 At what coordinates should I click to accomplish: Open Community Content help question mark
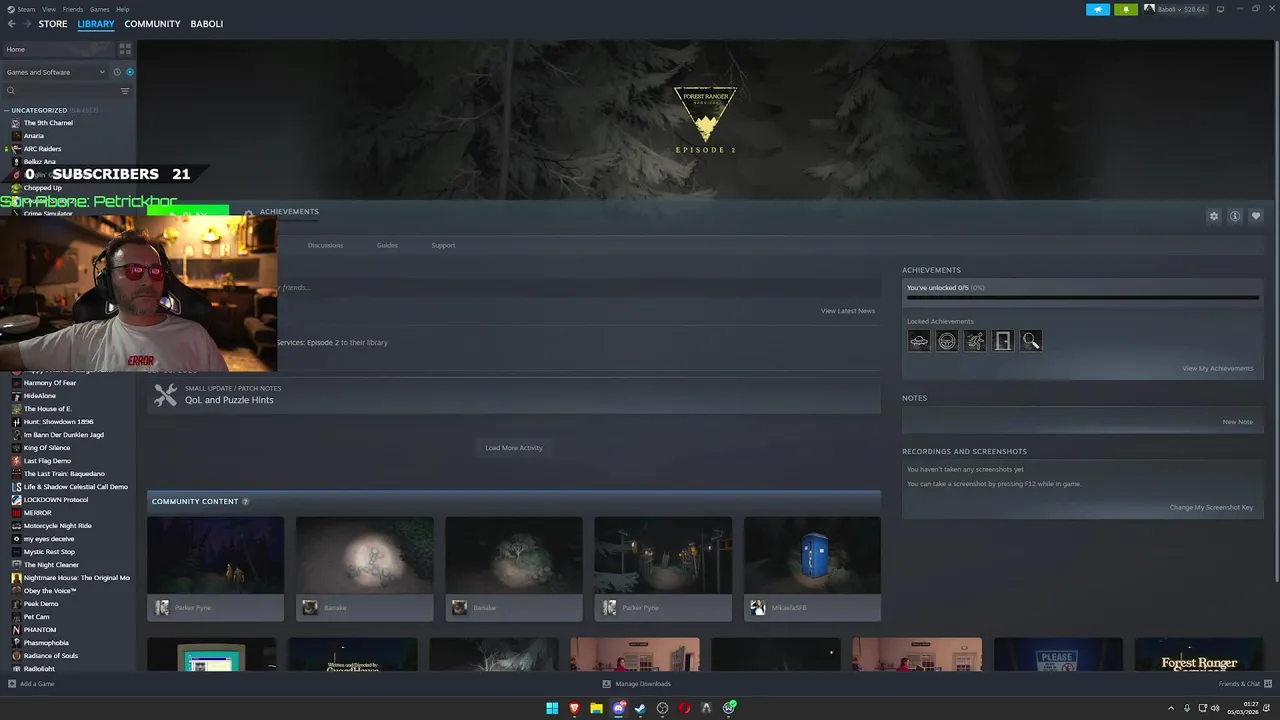[x=245, y=501]
